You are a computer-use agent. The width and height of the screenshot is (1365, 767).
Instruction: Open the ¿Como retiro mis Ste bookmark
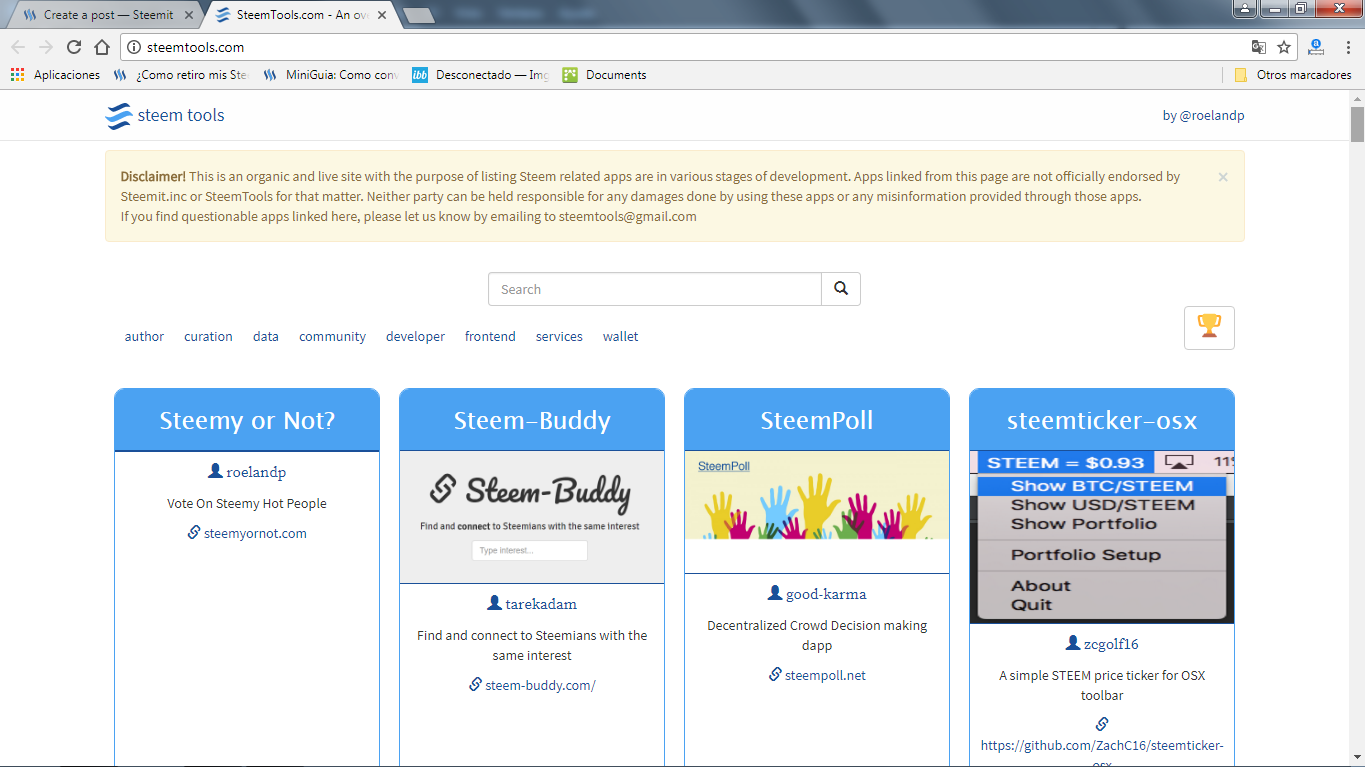coord(180,75)
